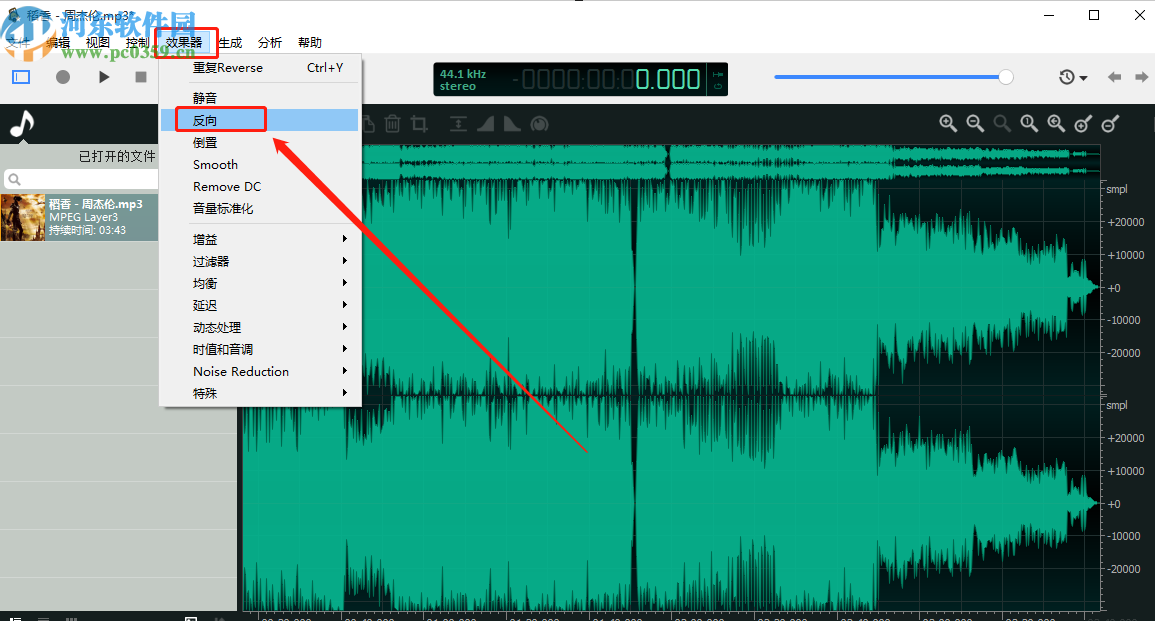The height and width of the screenshot is (621, 1155).
Task: Expand the 延迟 submenu
Action: [260, 305]
